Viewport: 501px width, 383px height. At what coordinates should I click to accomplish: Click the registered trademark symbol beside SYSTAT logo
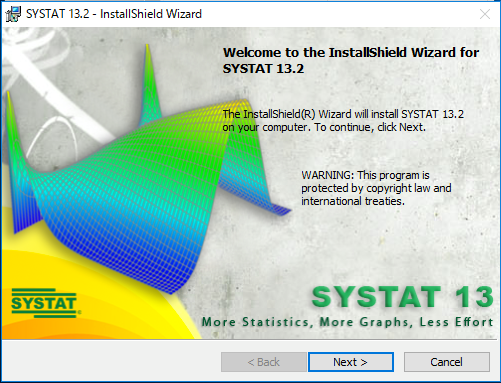79,313
